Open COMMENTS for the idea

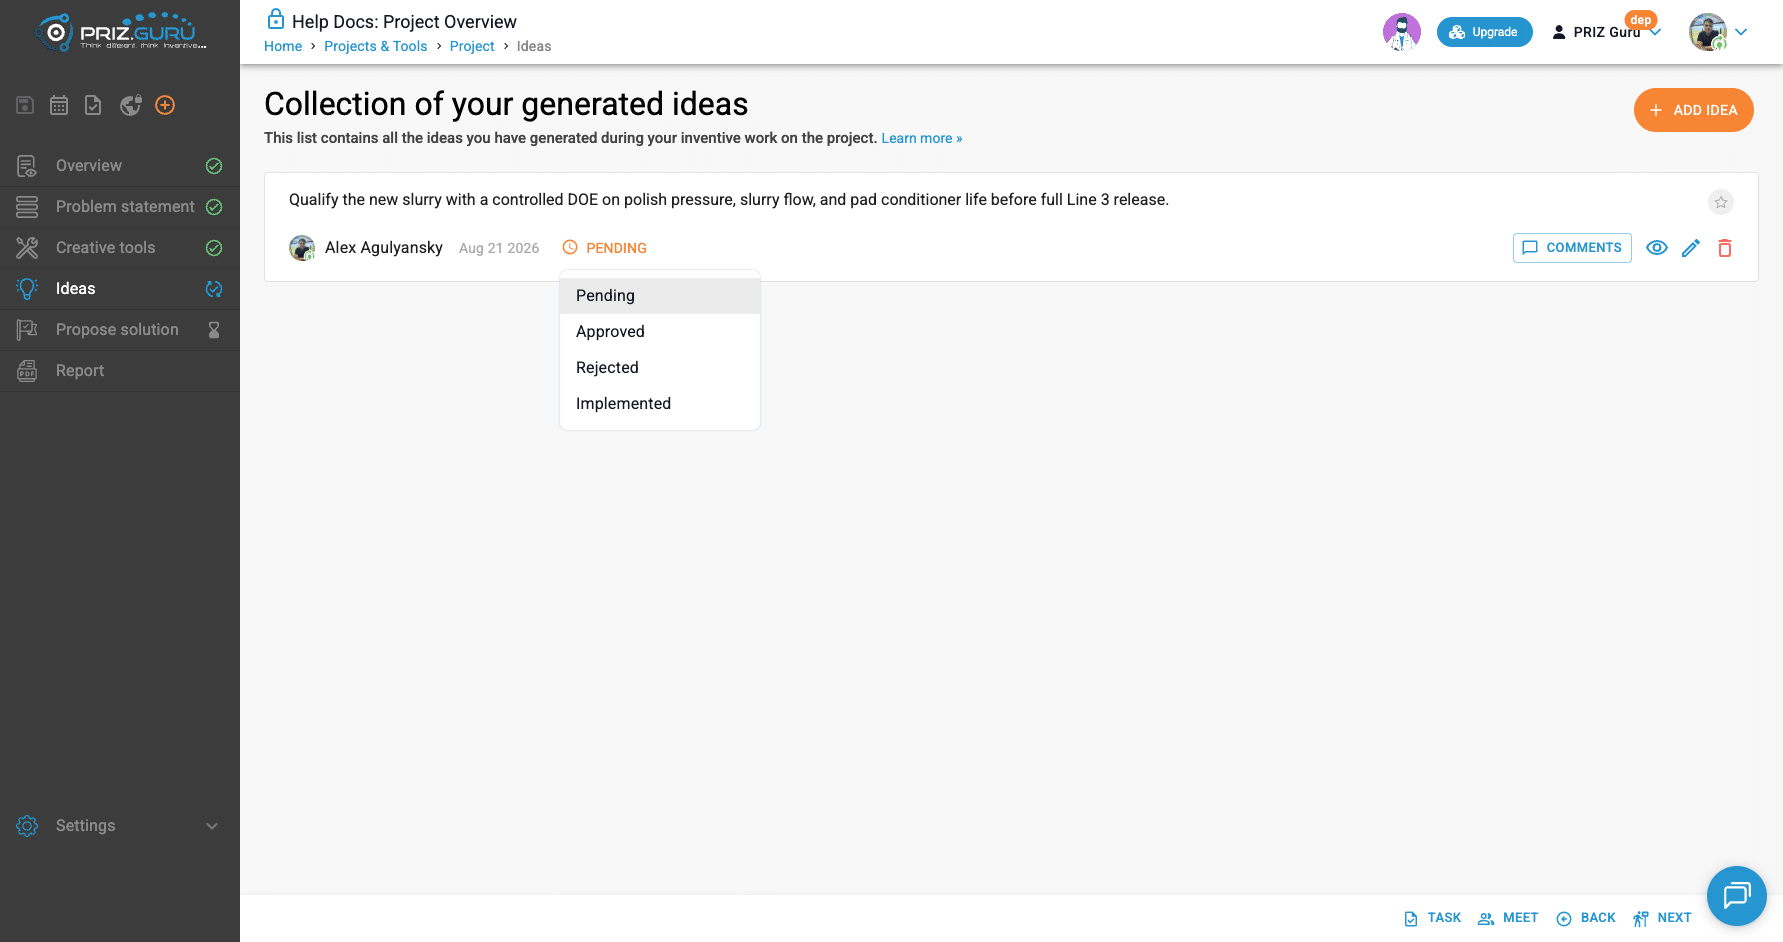[1572, 248]
